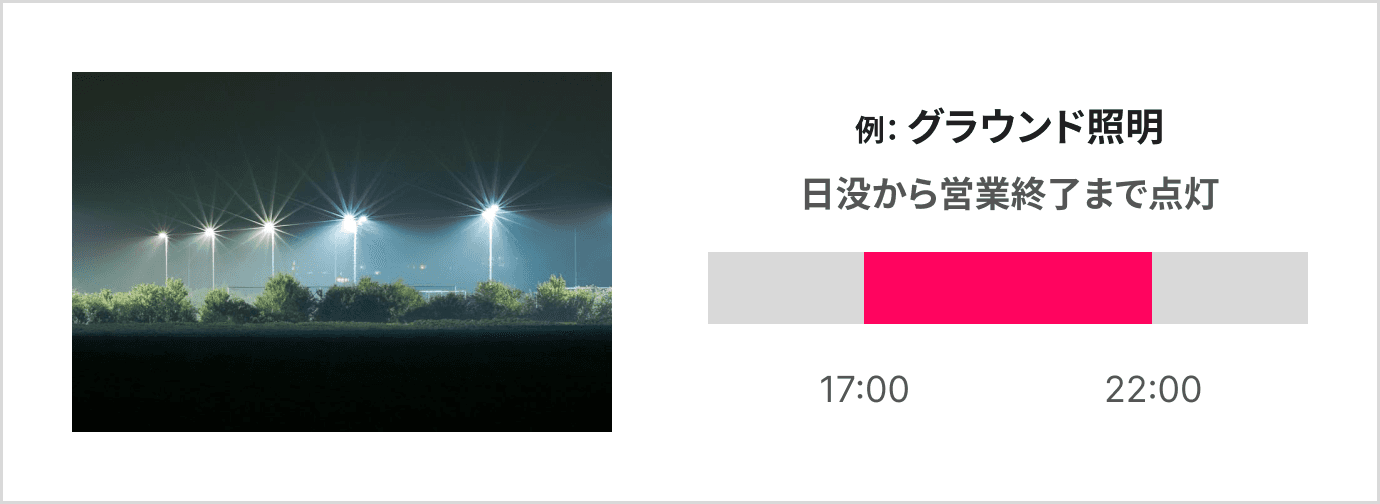Click the 22:00 end time label
Image resolution: width=1380 pixels, height=504 pixels.
tap(1152, 390)
